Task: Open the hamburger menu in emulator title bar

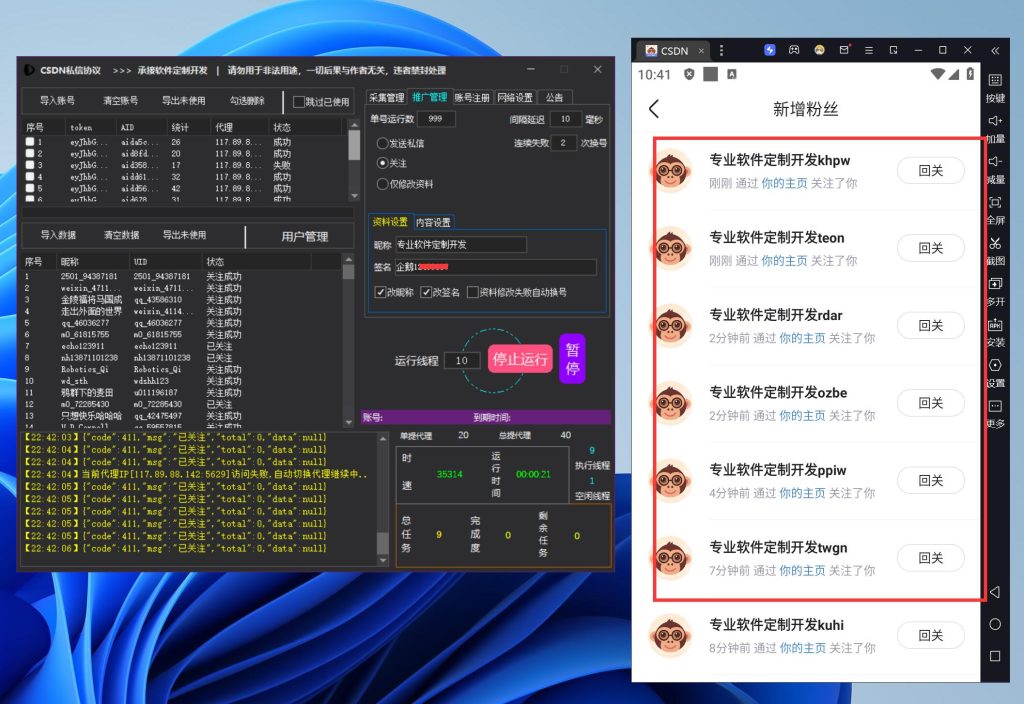Action: (868, 50)
